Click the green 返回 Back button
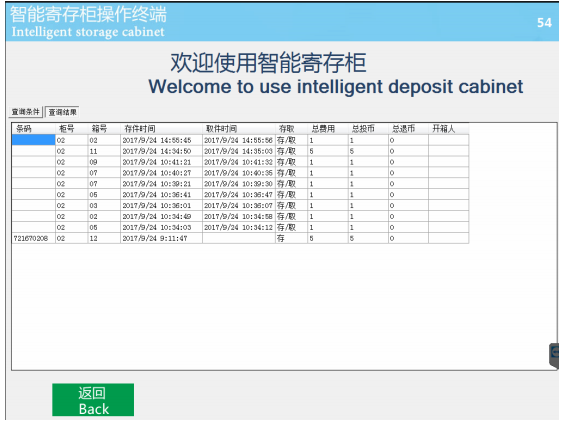The height and width of the screenshot is (423, 564). click(93, 400)
